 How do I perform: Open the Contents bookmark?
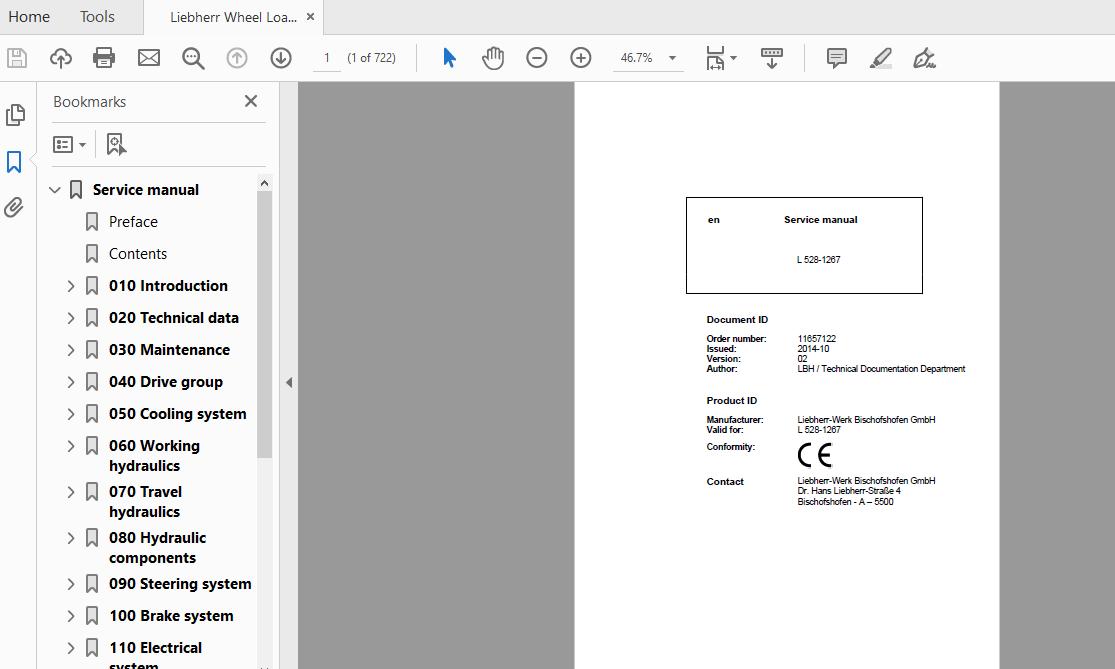pos(138,254)
